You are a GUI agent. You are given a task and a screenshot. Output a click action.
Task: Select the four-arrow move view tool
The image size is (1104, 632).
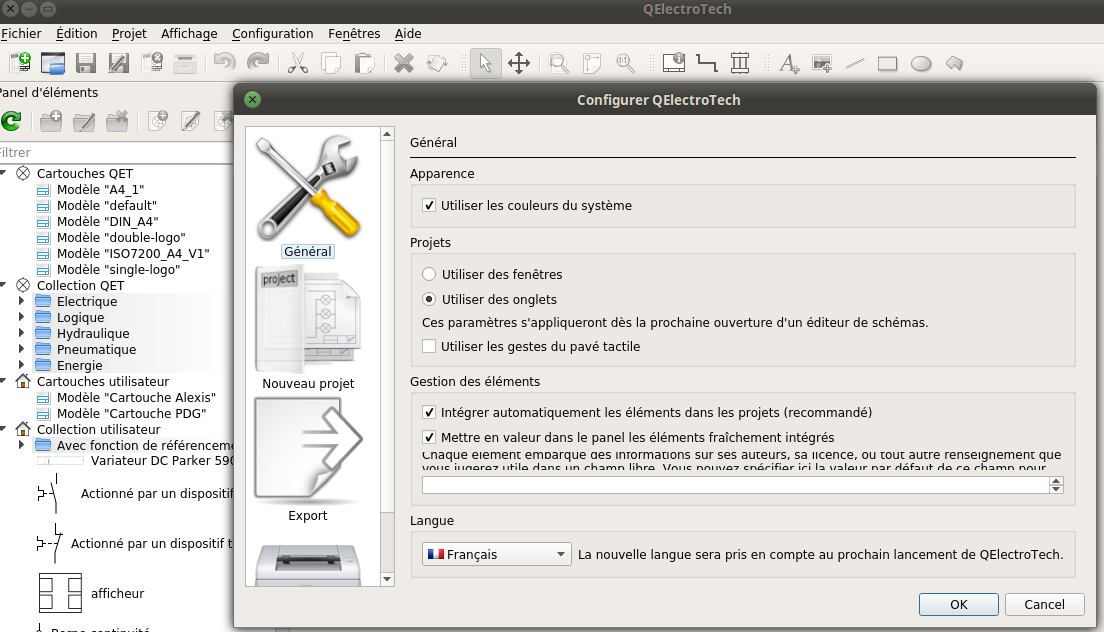point(519,63)
